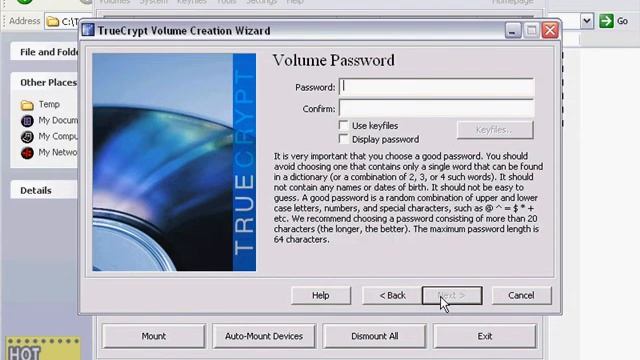Exit TrueCrypt main window
Viewport: 640px width, 360px height.
click(x=485, y=336)
